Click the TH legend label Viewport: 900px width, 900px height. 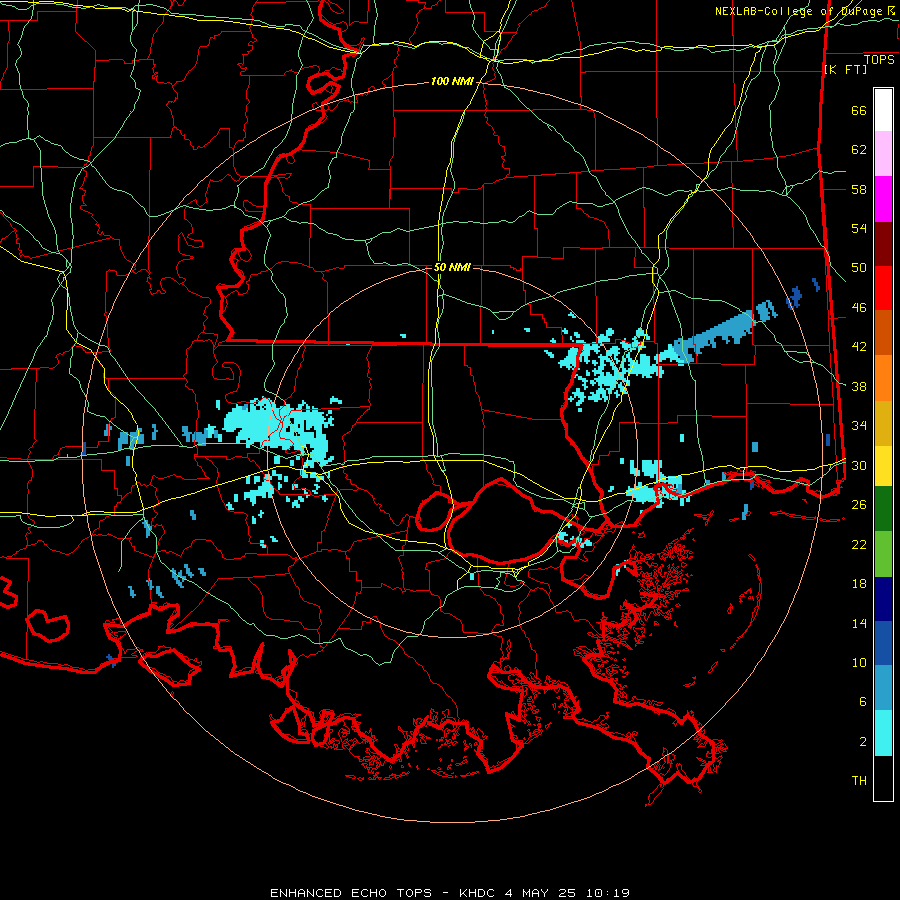[x=859, y=781]
